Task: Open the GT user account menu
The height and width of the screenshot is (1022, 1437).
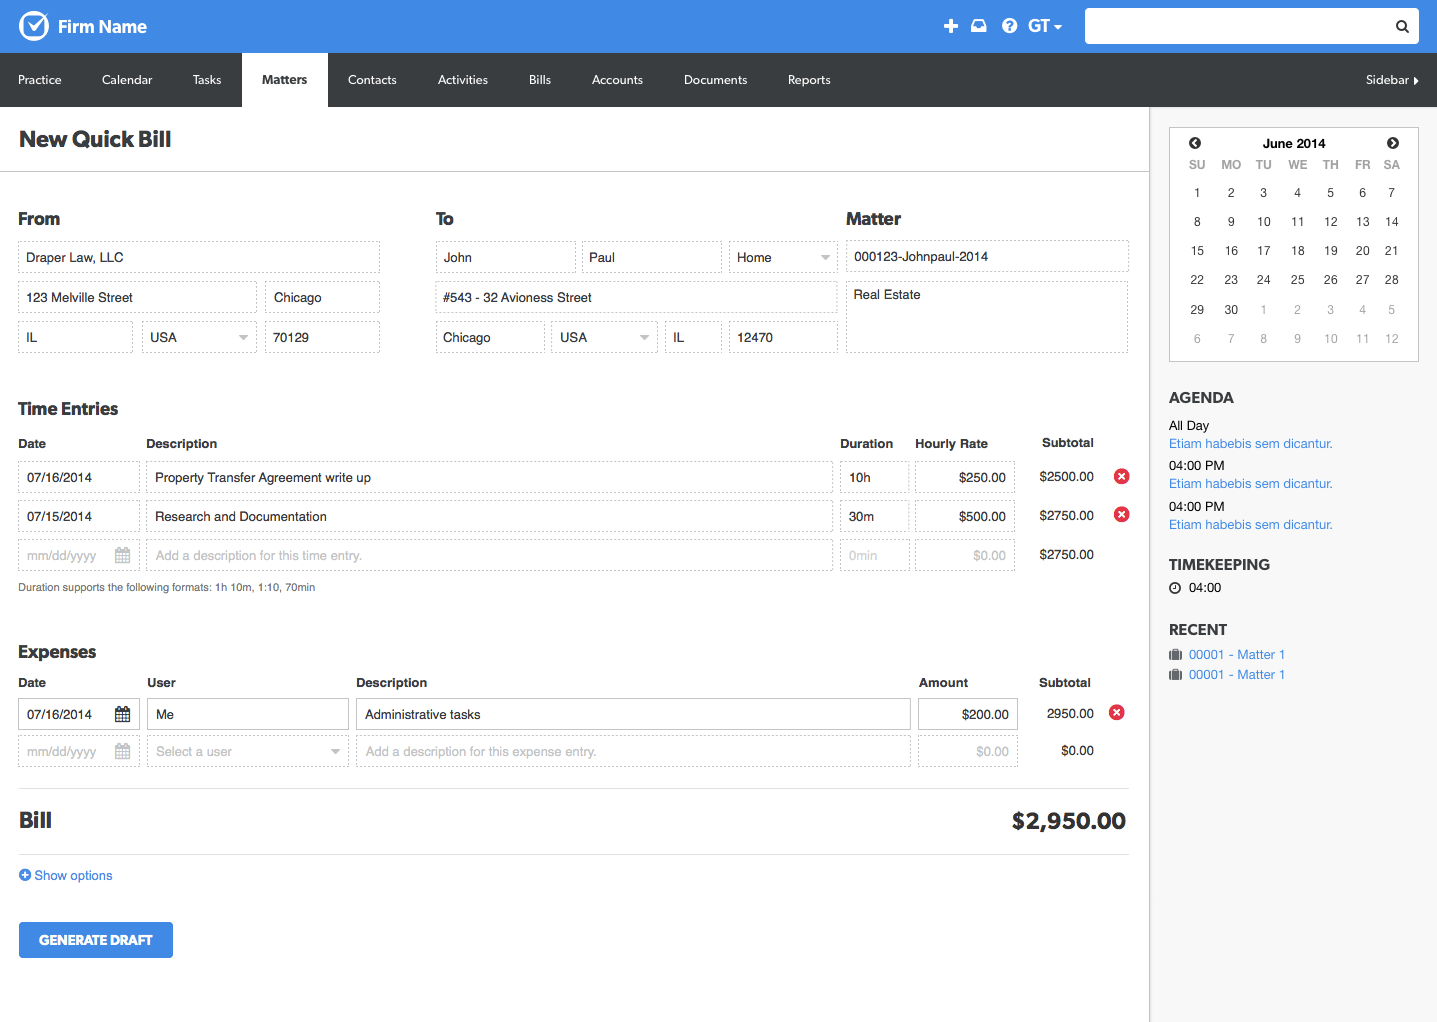Action: point(1044,26)
